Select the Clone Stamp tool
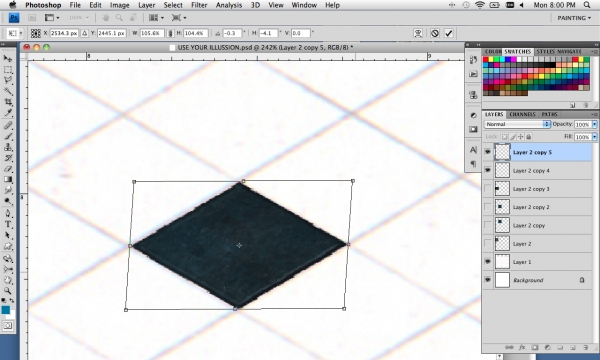This screenshot has width=600, height=360. coord(8,147)
